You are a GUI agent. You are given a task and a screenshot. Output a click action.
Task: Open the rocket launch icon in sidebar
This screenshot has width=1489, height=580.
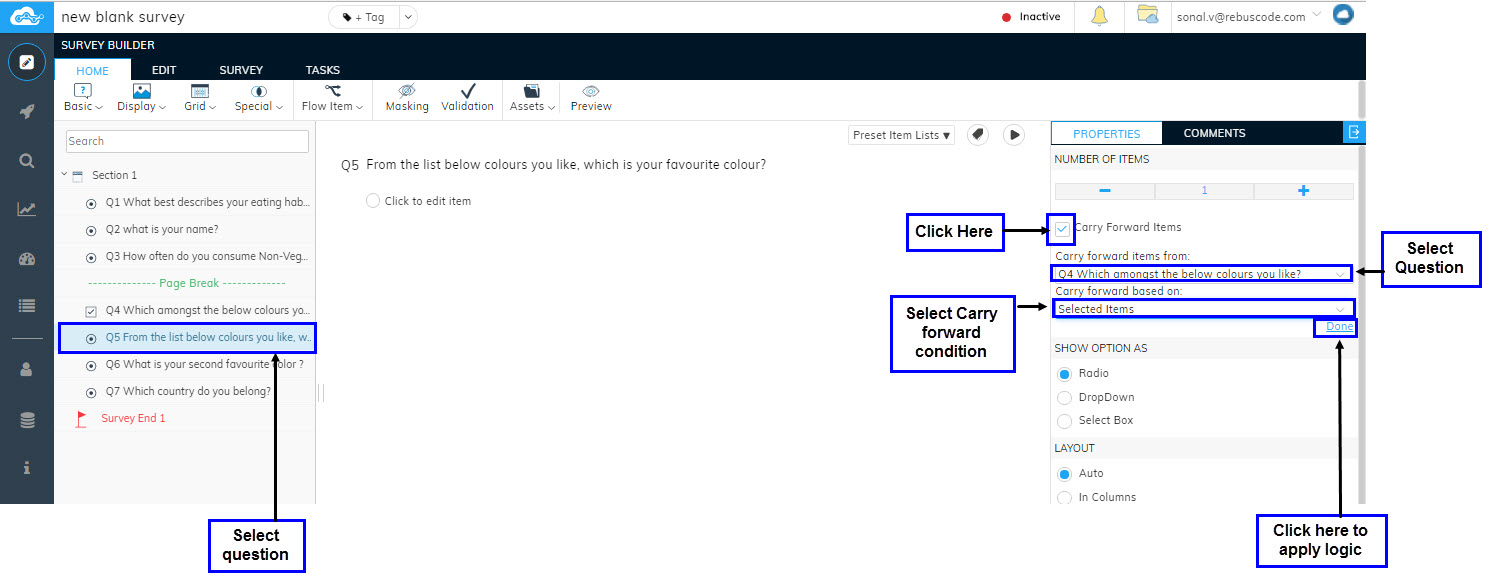27,111
